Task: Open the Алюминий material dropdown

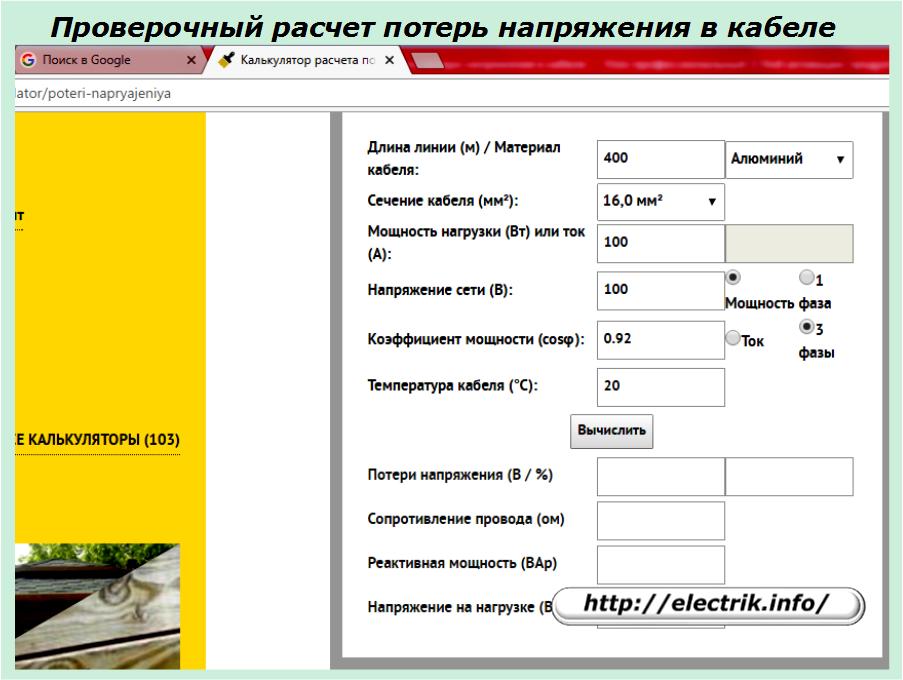Action: pos(788,159)
